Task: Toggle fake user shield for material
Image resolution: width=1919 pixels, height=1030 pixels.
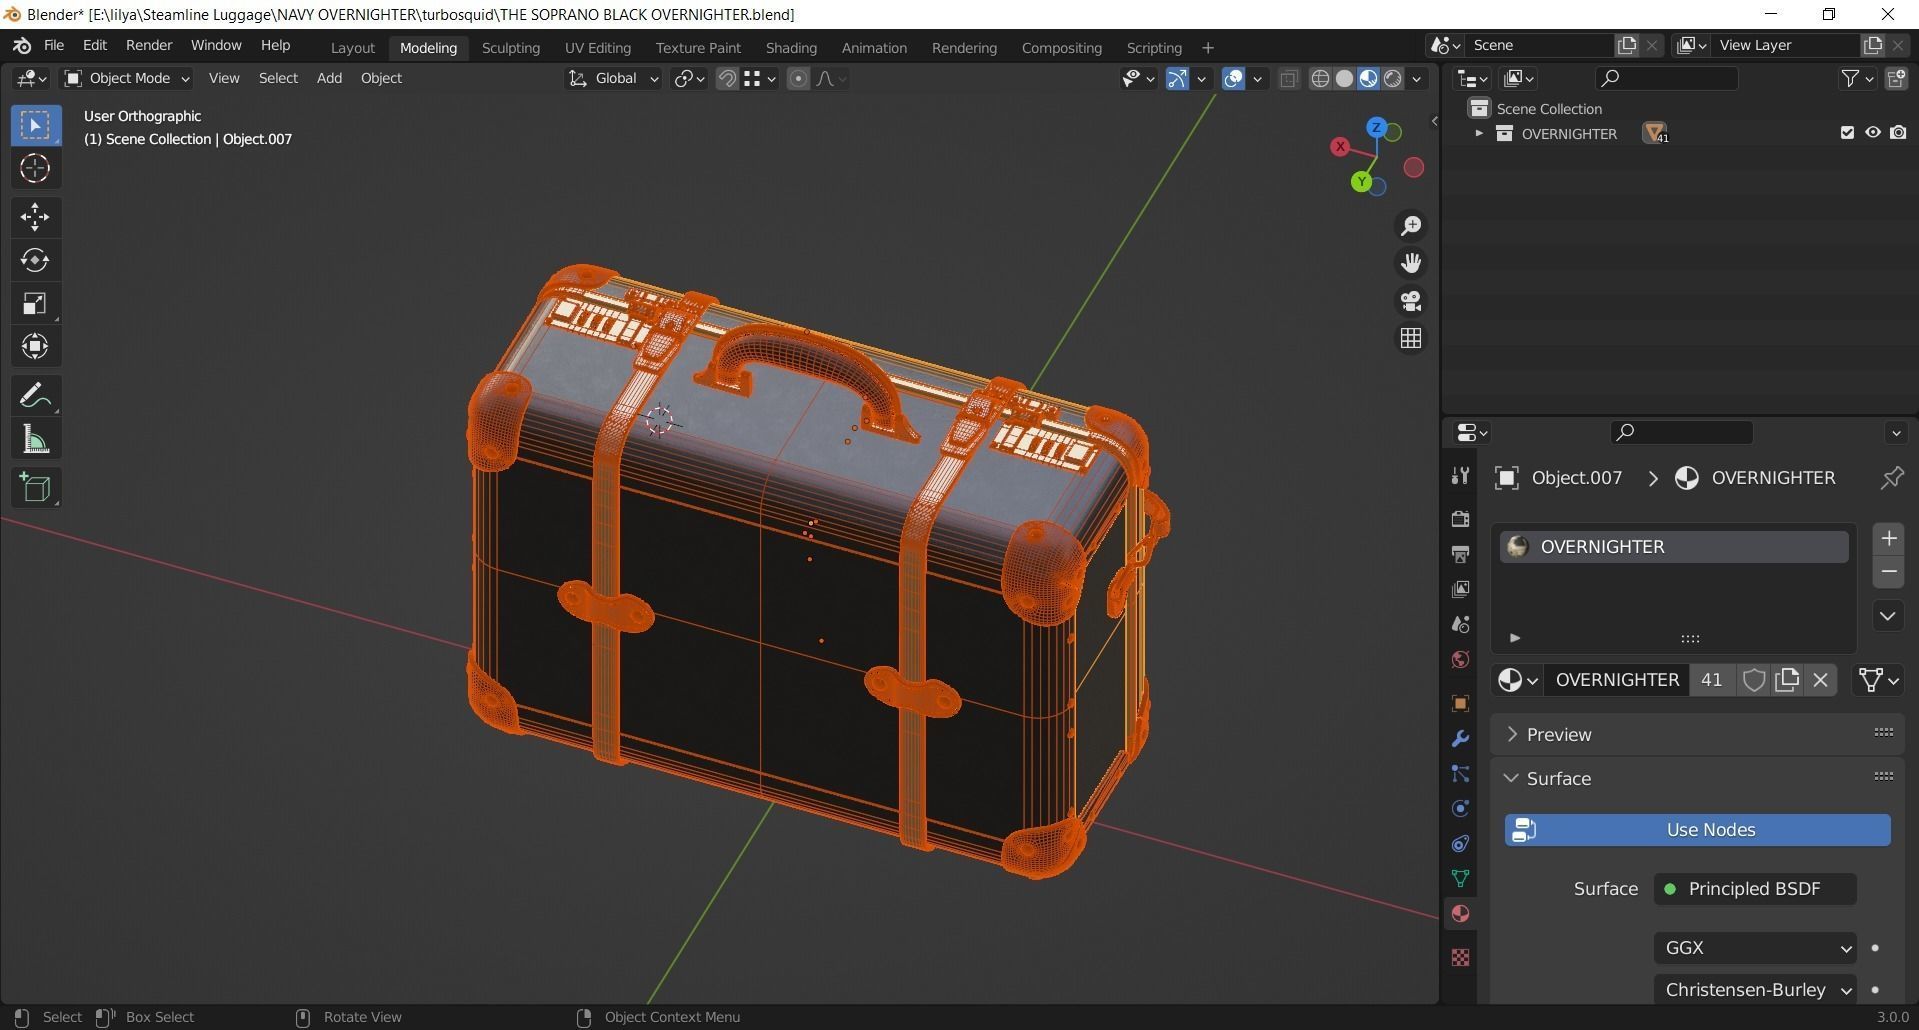Action: 1754,680
